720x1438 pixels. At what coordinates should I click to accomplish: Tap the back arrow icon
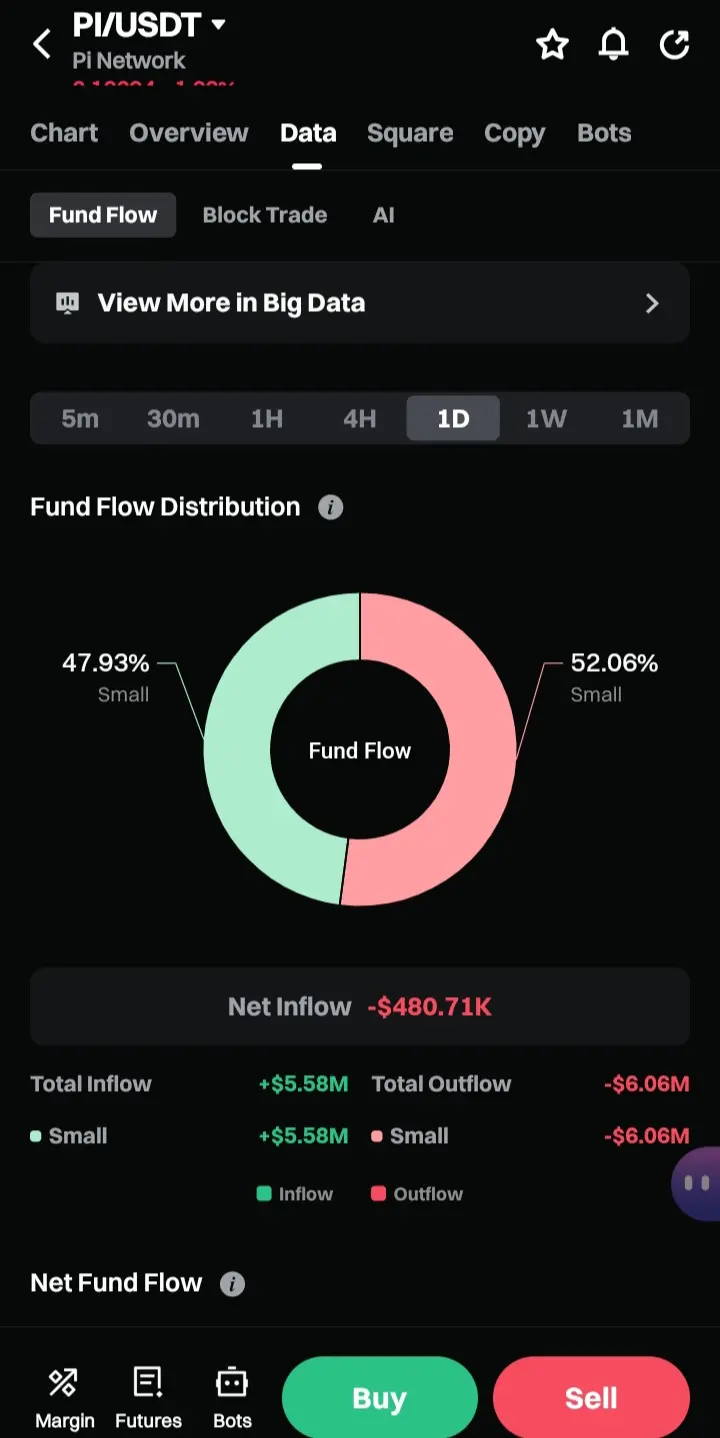pos(42,44)
